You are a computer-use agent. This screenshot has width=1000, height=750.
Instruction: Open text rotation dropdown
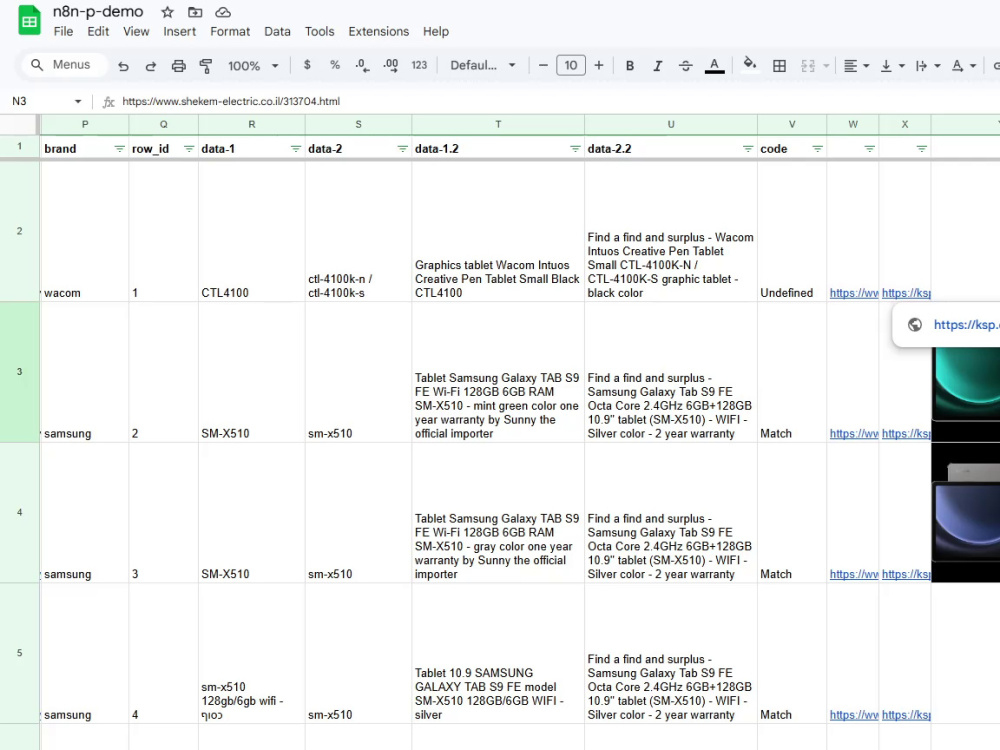(x=963, y=66)
